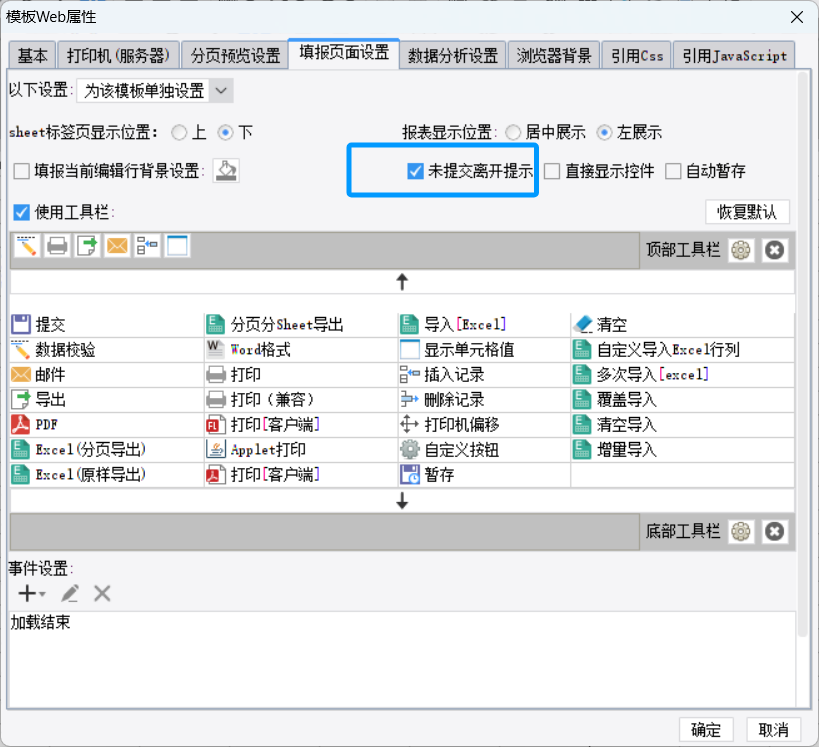Select 暂存 tool
This screenshot has height=747, width=819.
click(484, 475)
